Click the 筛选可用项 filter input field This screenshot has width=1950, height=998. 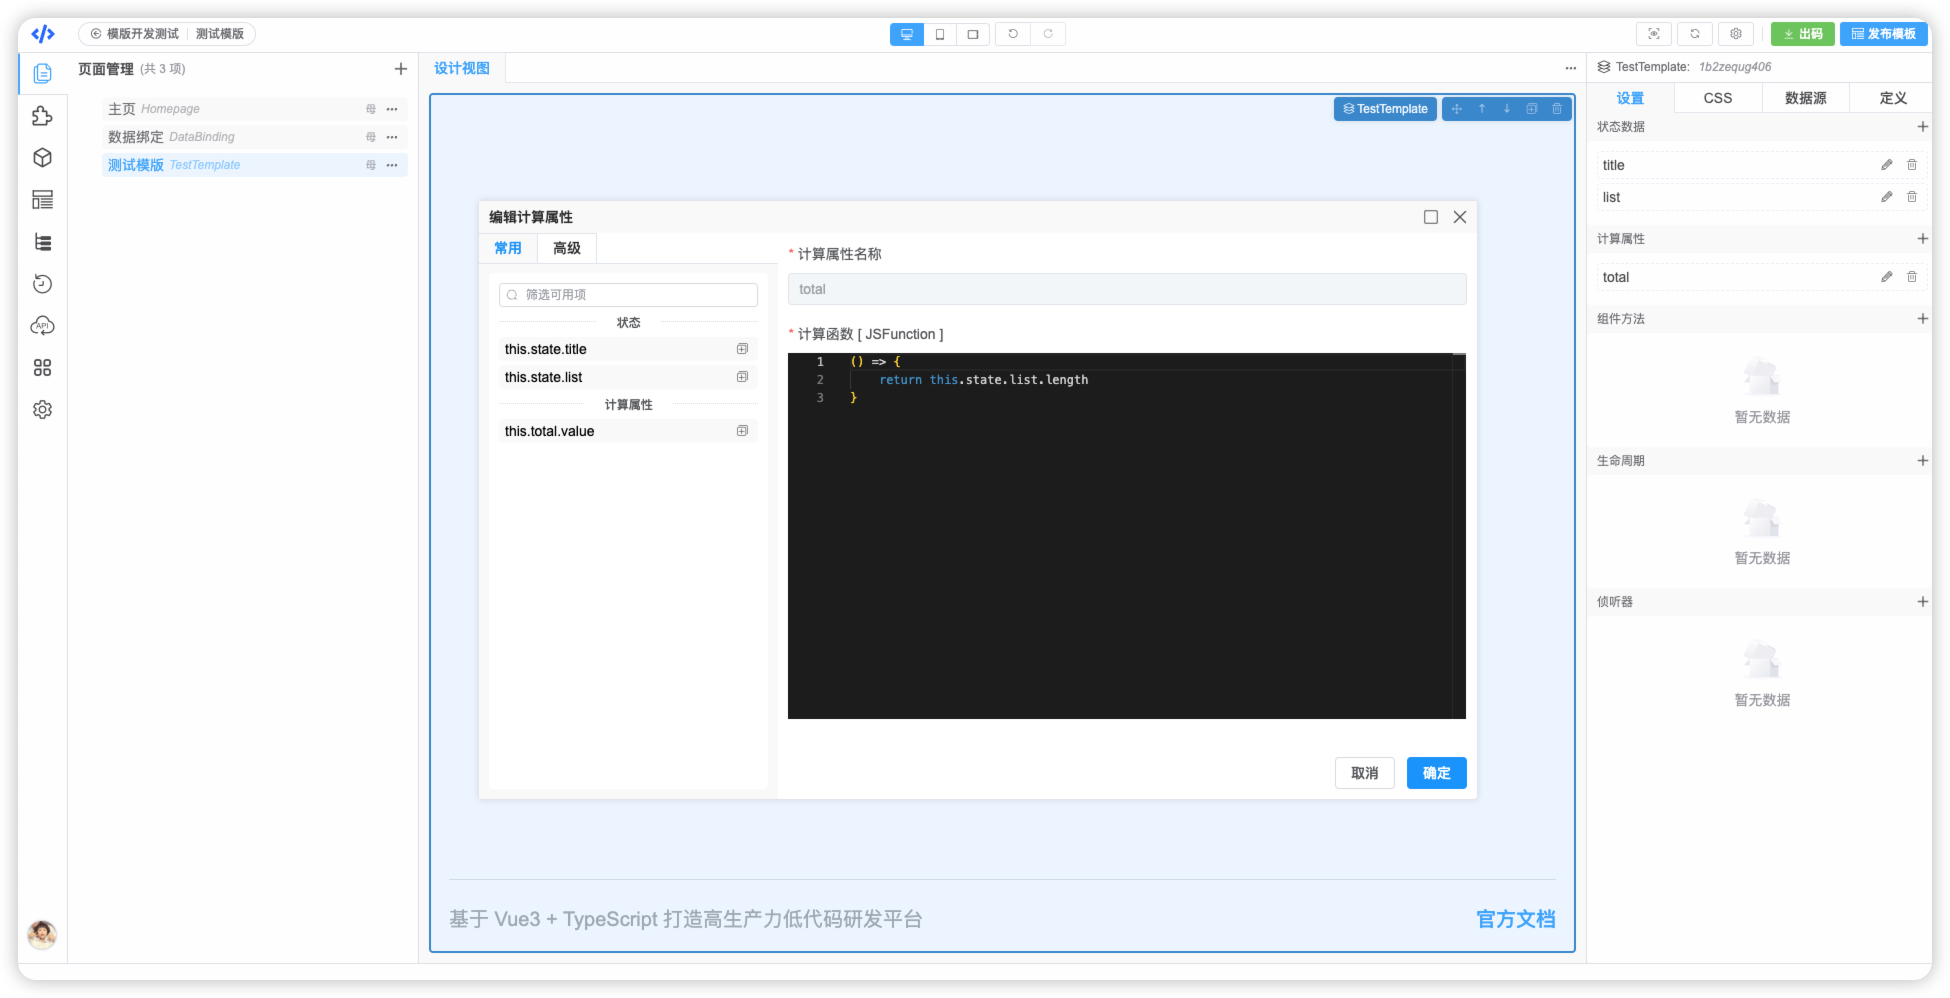628,295
